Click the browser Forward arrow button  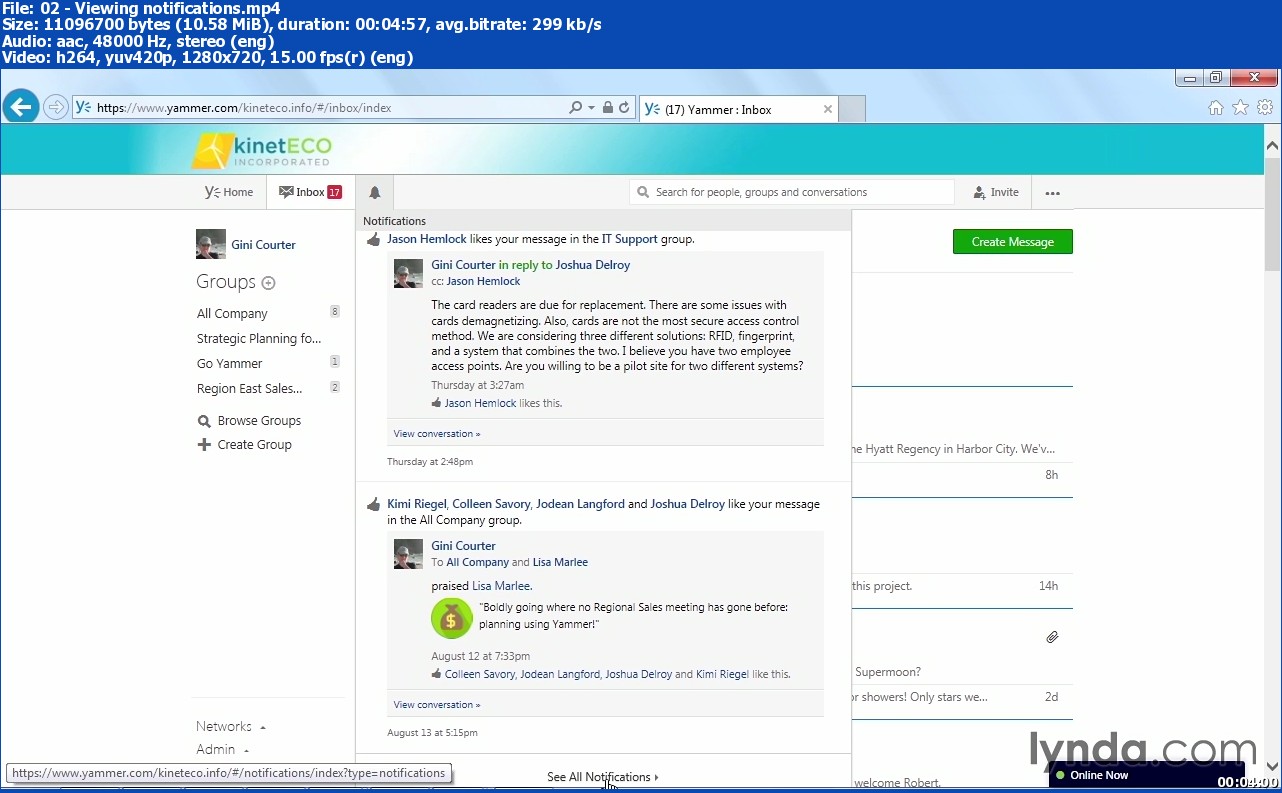tap(56, 107)
